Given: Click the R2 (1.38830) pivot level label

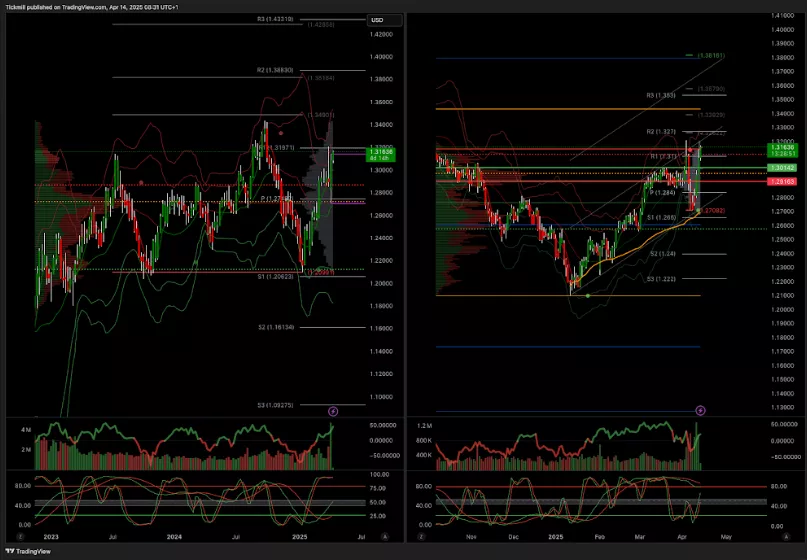Looking at the screenshot, I should point(274,70).
